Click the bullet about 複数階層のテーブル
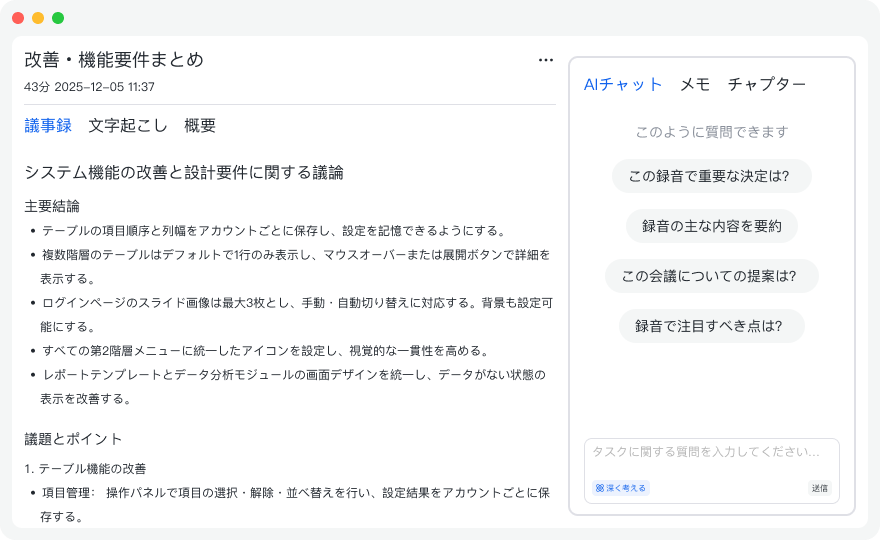Screen dimensions: 880x540 pyautogui.click(x=295, y=267)
